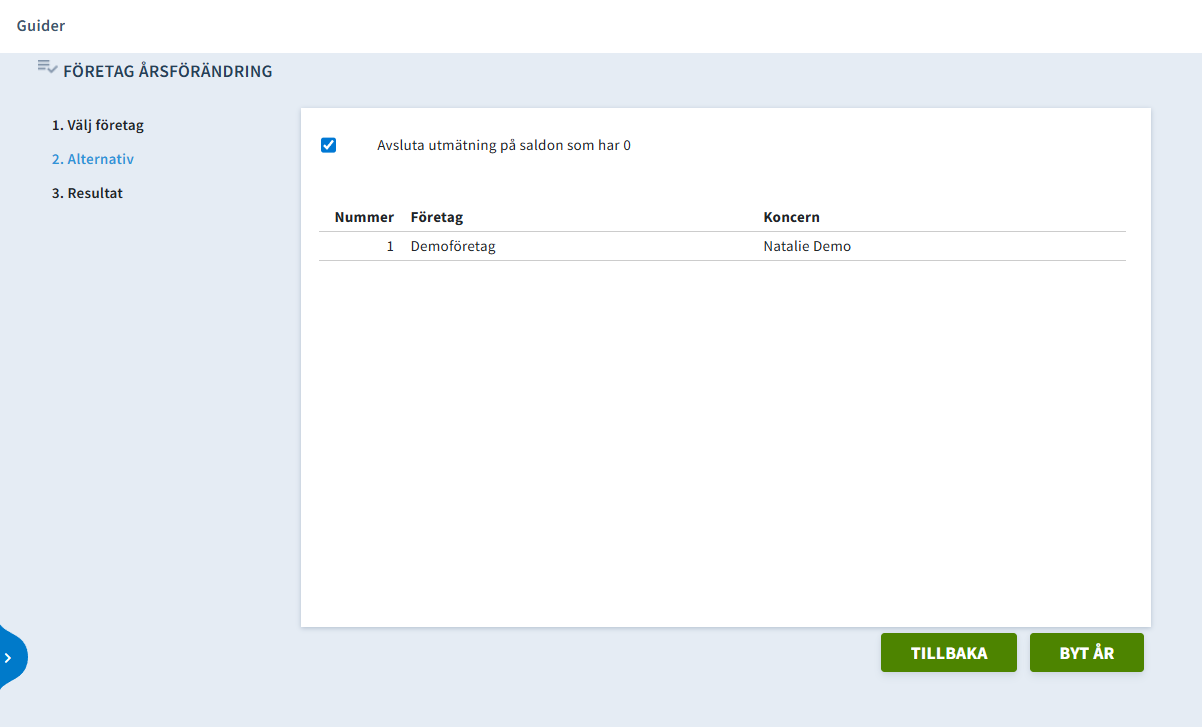Open the Guider menu
Screen dimensions: 1202x727
[x=41, y=26]
